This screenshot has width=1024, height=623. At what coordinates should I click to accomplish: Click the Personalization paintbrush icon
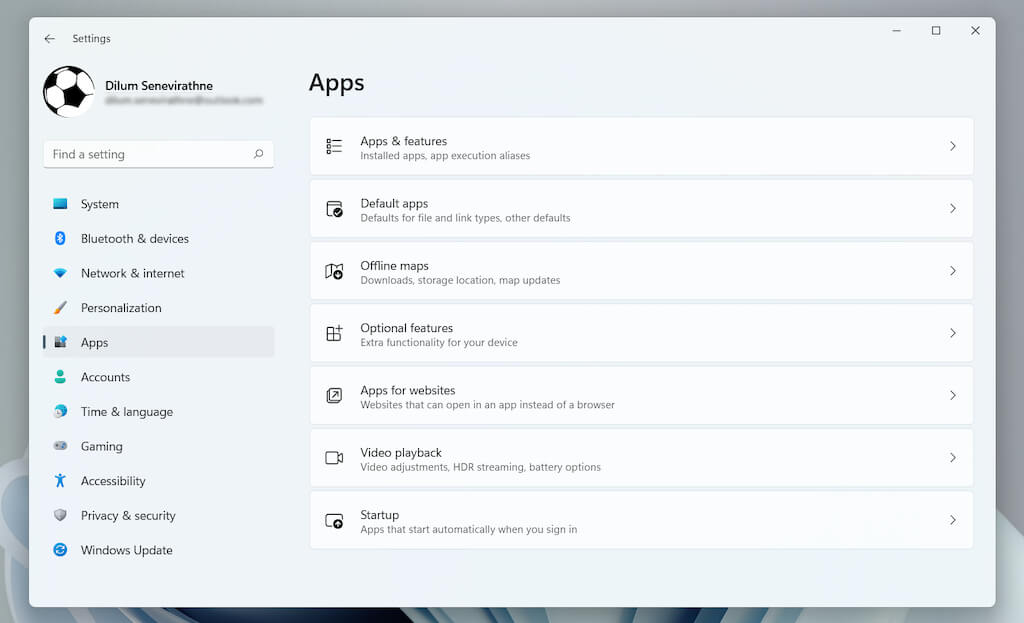click(x=60, y=308)
